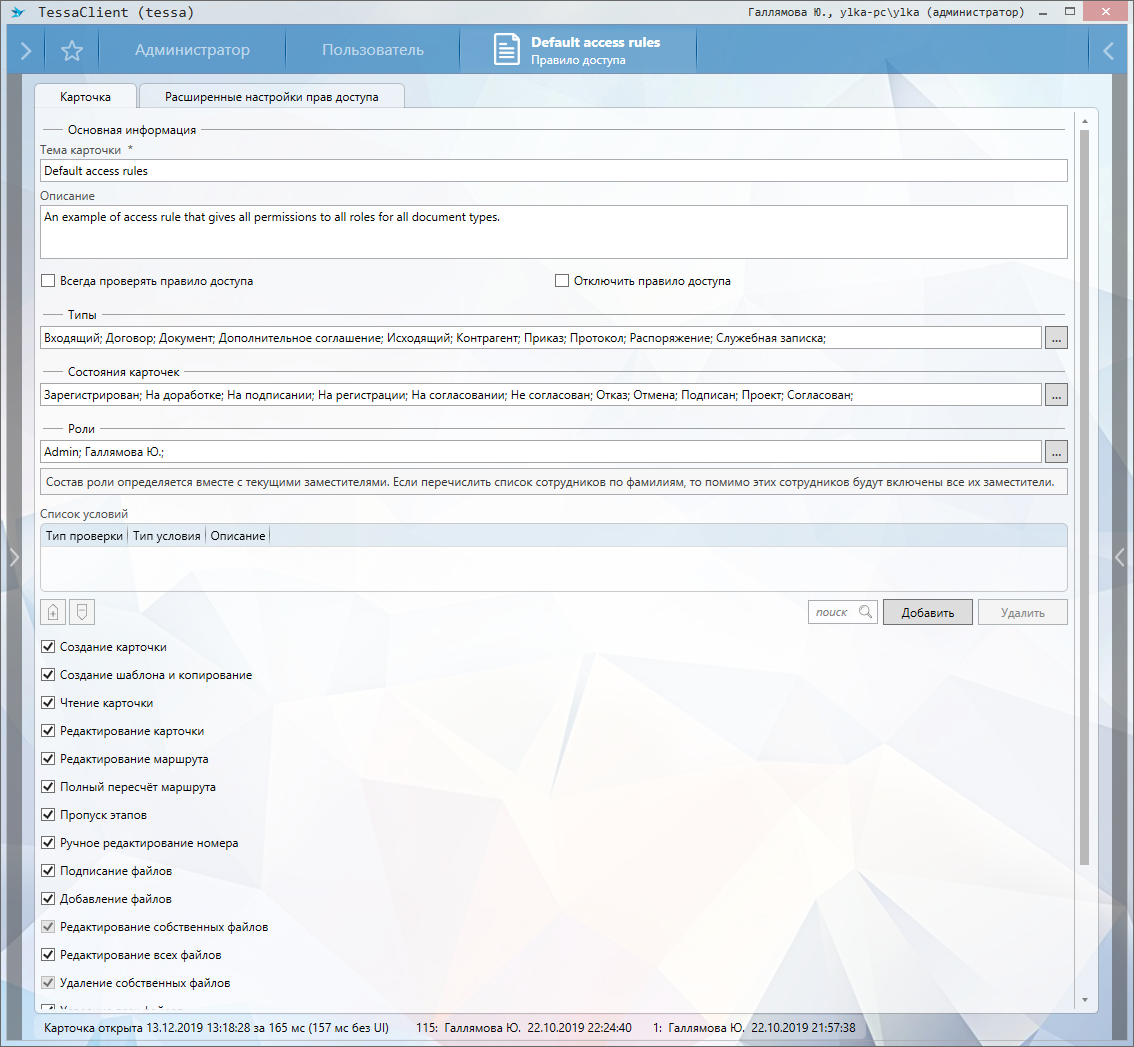This screenshot has width=1134, height=1047.
Task: Open the Состояния карточек ellipsis button
Action: pyautogui.click(x=1056, y=395)
